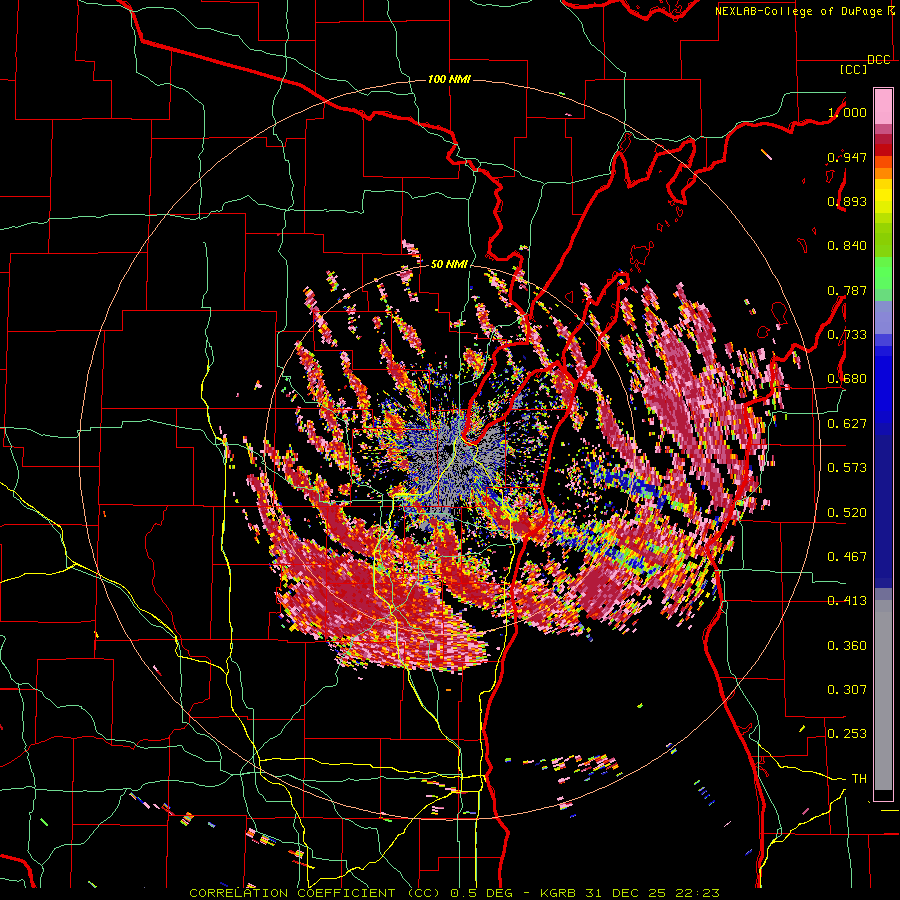Click the 0.253 legend value
Viewport: 900px width, 900px height.
click(x=847, y=734)
